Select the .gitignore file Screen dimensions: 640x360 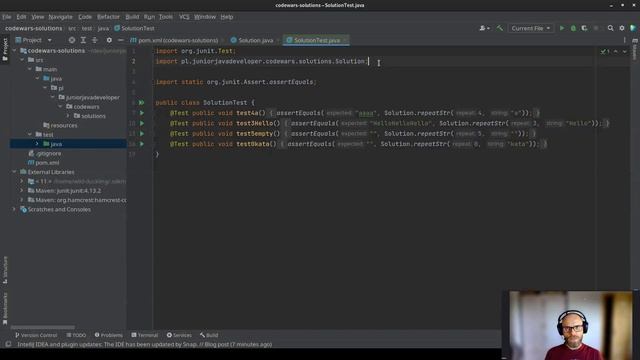(x=44, y=153)
